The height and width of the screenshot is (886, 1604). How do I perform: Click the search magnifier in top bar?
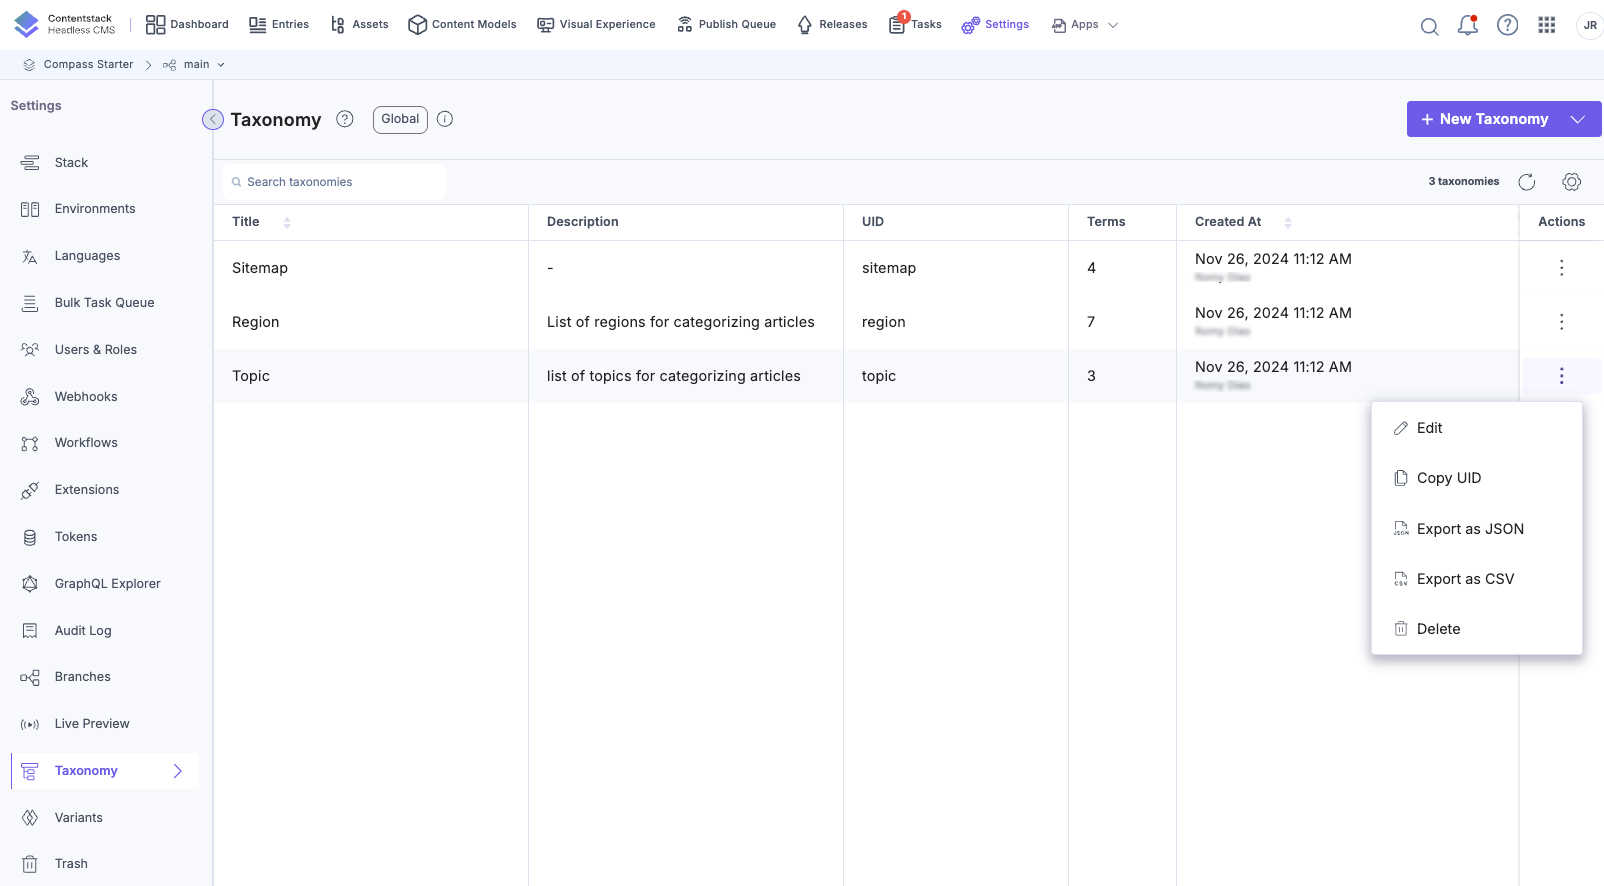[x=1429, y=26]
